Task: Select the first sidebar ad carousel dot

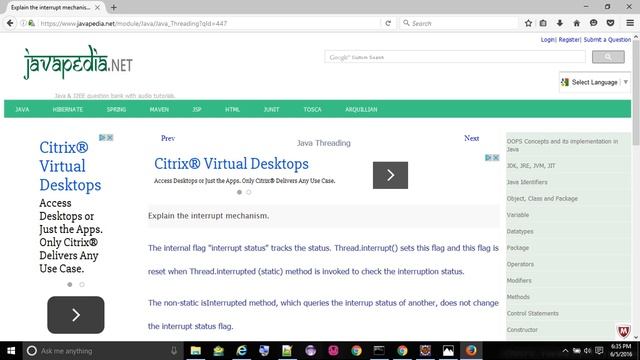Action: coord(70,284)
